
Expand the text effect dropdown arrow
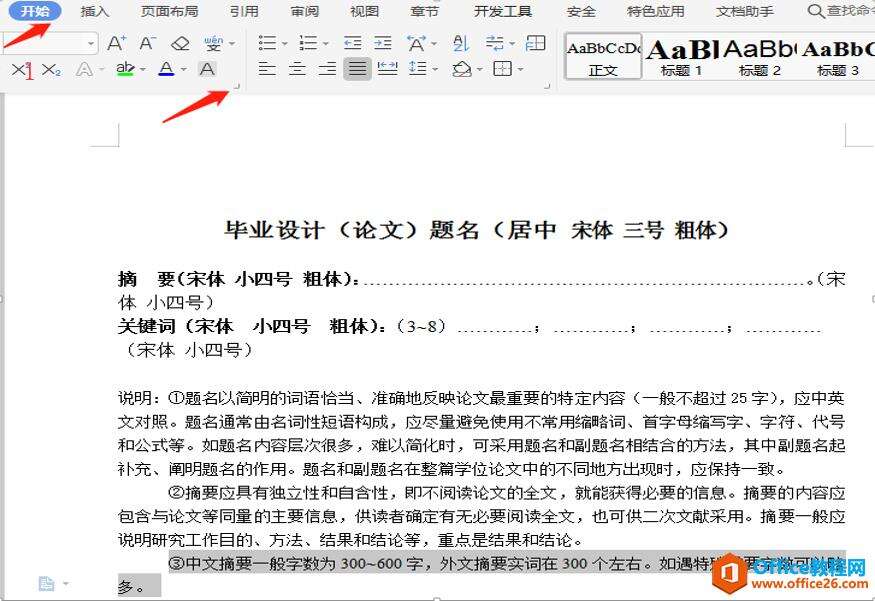102,70
